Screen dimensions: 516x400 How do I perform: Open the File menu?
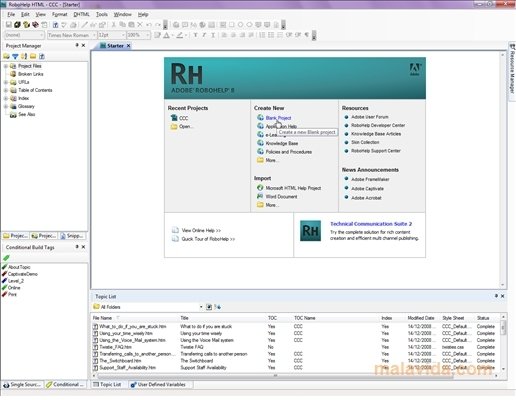point(11,14)
